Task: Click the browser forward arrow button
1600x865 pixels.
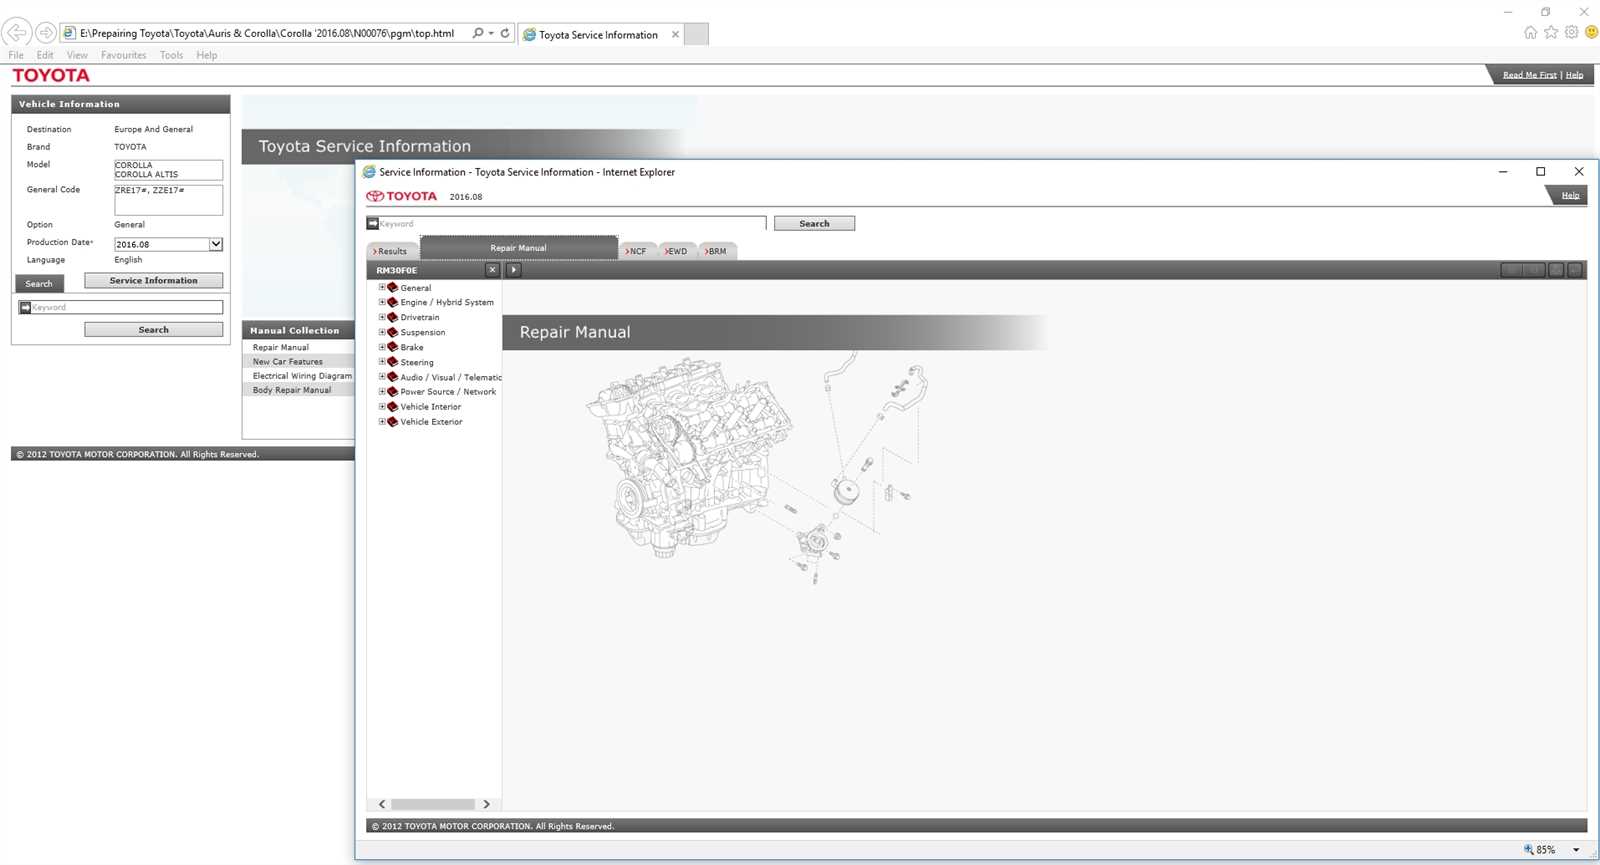Action: (x=46, y=33)
